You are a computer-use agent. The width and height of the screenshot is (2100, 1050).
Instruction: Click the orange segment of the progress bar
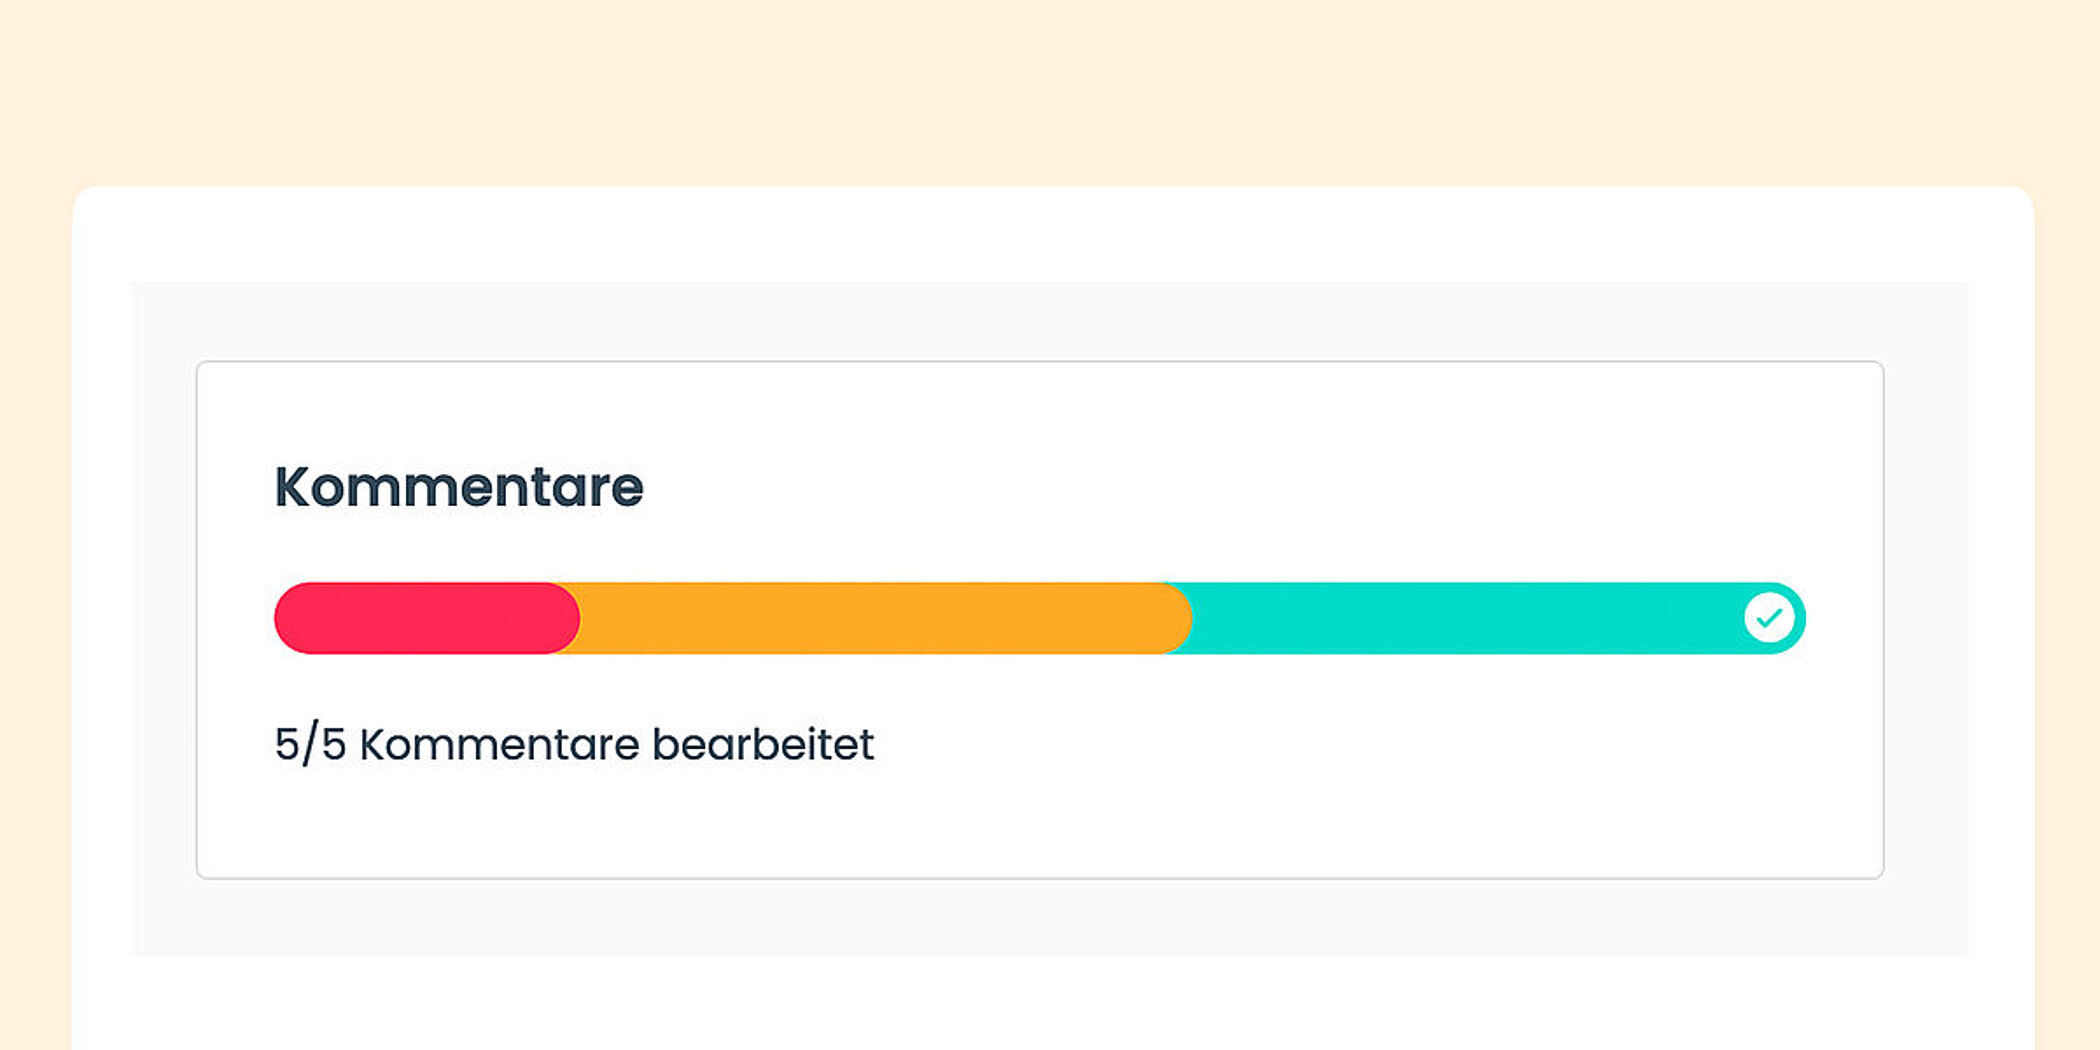click(870, 618)
